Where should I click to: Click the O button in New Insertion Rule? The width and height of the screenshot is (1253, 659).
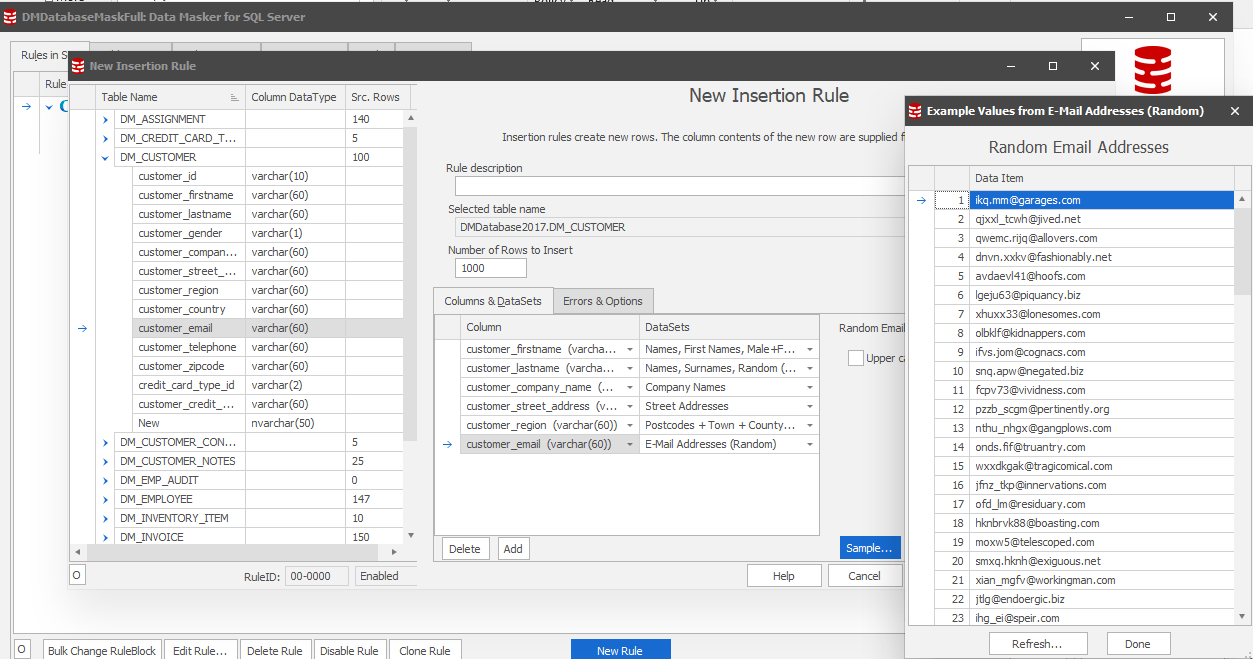click(x=77, y=575)
